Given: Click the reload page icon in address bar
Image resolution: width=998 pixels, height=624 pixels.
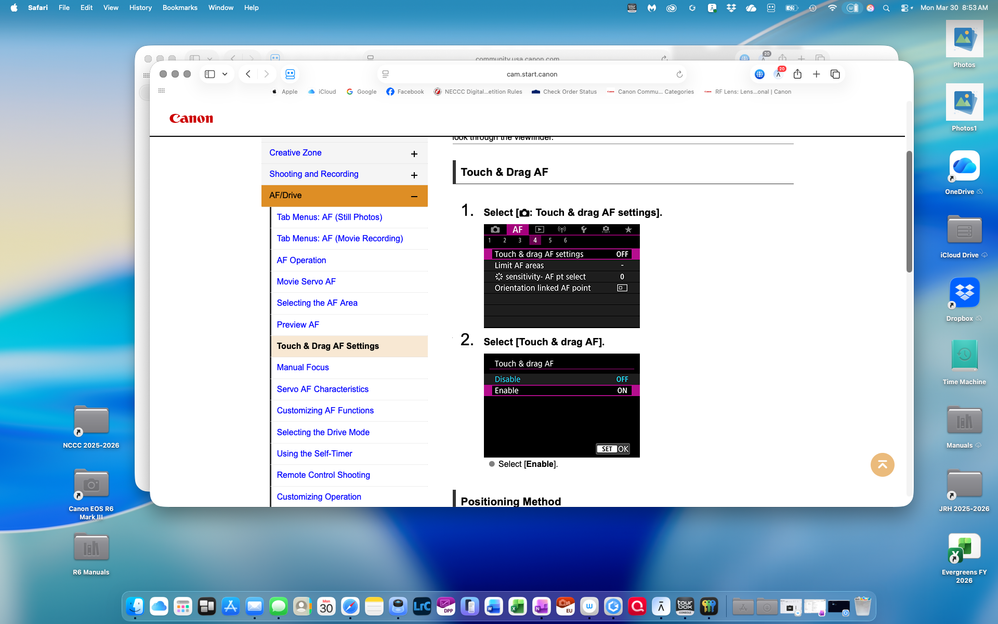Looking at the screenshot, I should 679,74.
